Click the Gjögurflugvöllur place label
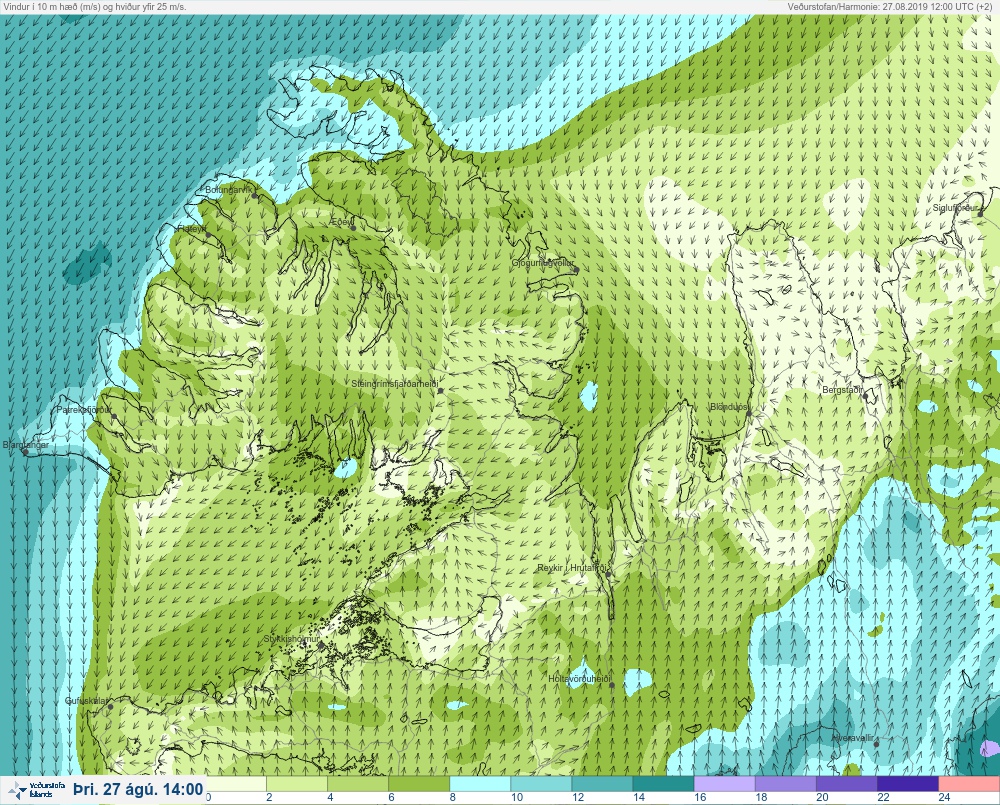The image size is (1000, 805). 543,263
